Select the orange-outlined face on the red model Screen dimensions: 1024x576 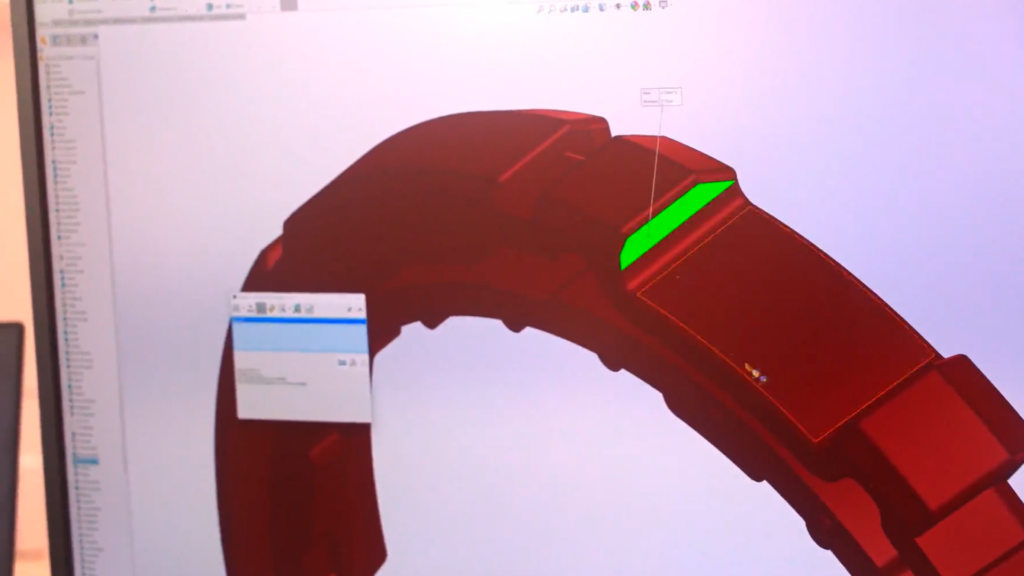[x=787, y=323]
